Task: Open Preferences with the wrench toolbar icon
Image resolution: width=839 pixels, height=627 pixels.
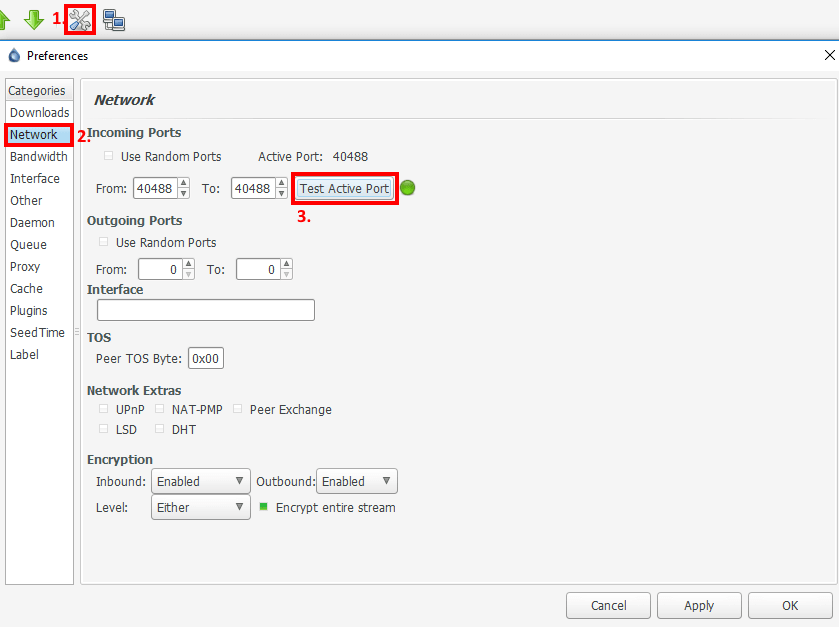Action: (x=80, y=19)
